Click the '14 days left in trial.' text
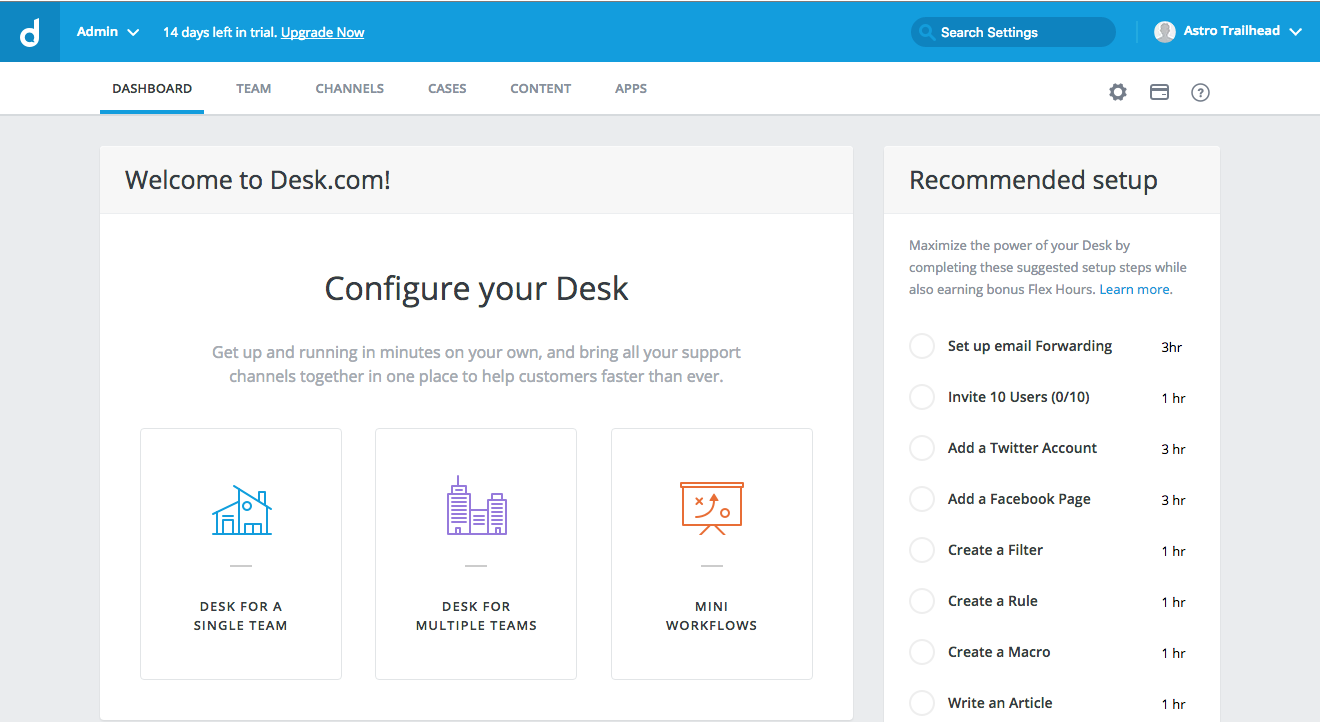Viewport: 1321px width, 722px height. [220, 32]
